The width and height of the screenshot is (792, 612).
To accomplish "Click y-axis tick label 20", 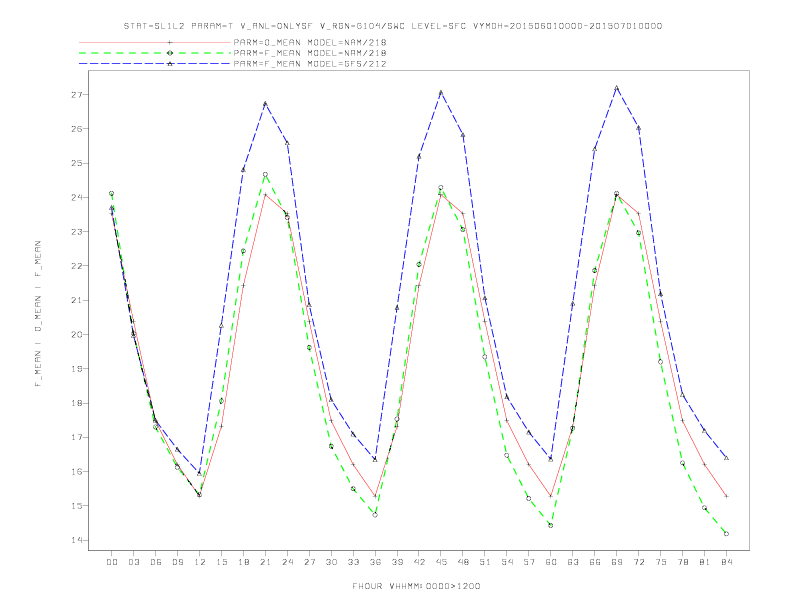I will tap(77, 335).
